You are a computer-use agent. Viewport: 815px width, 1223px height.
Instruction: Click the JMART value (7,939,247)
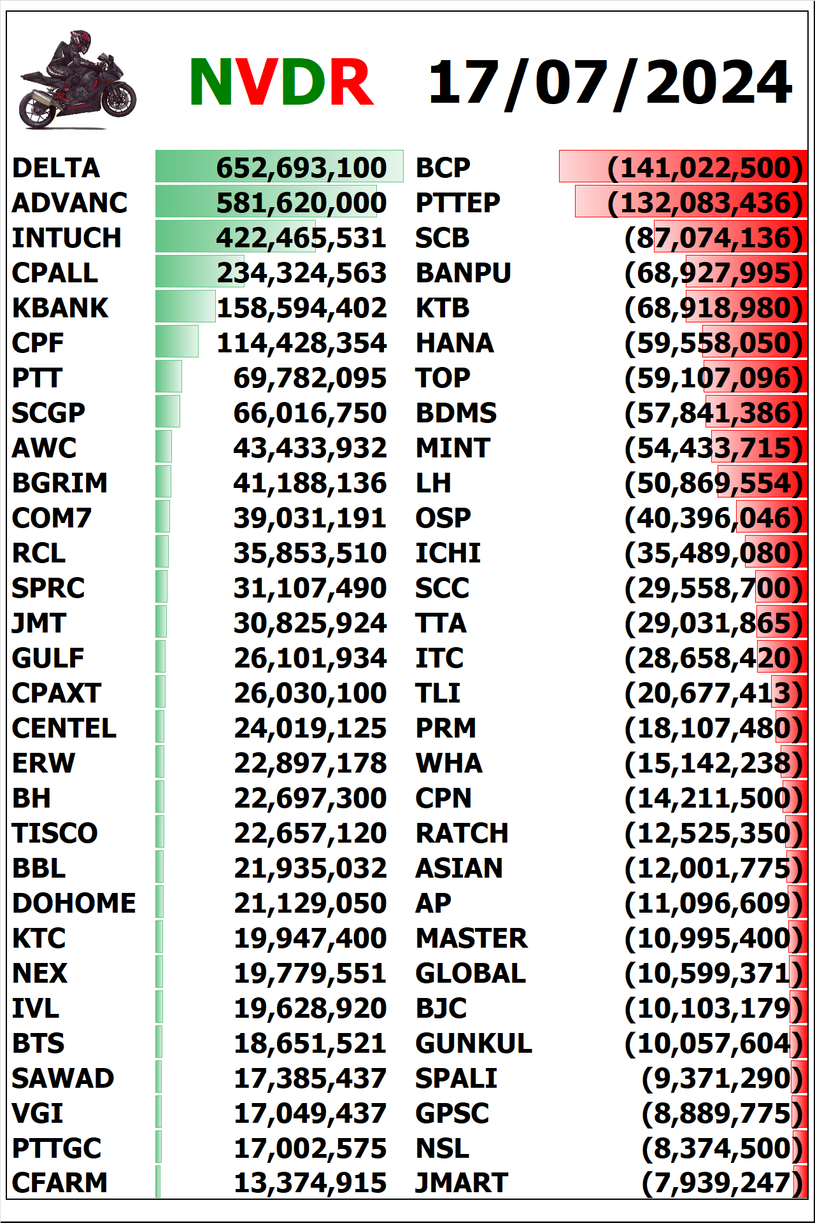point(723,1183)
